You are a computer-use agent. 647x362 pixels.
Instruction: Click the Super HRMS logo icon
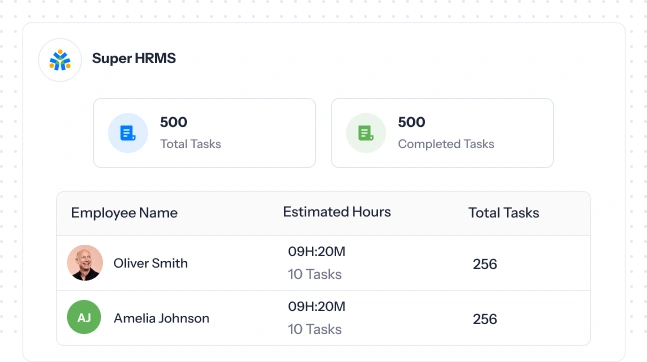tap(60, 60)
